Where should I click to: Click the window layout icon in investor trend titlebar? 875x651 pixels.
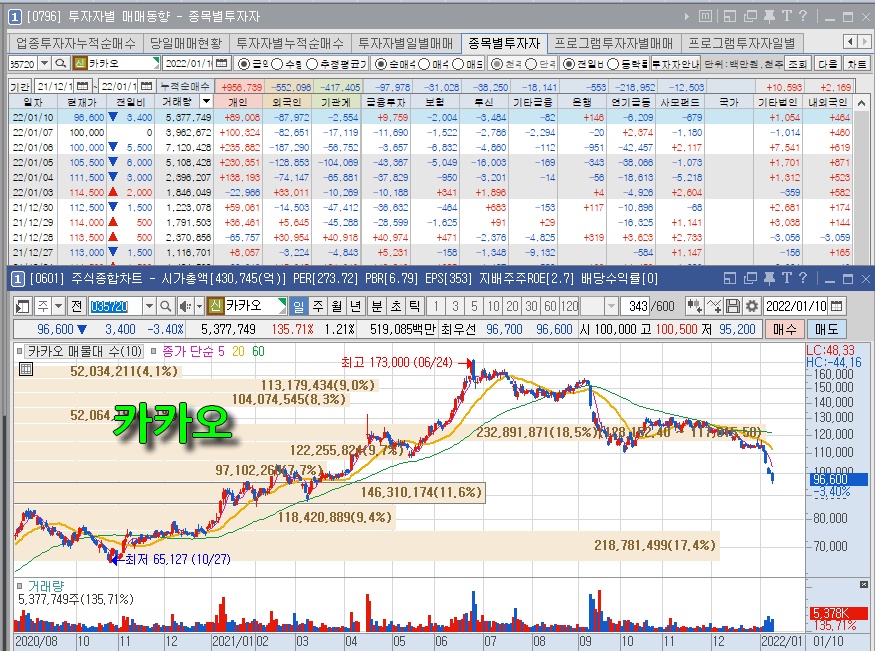coord(730,17)
